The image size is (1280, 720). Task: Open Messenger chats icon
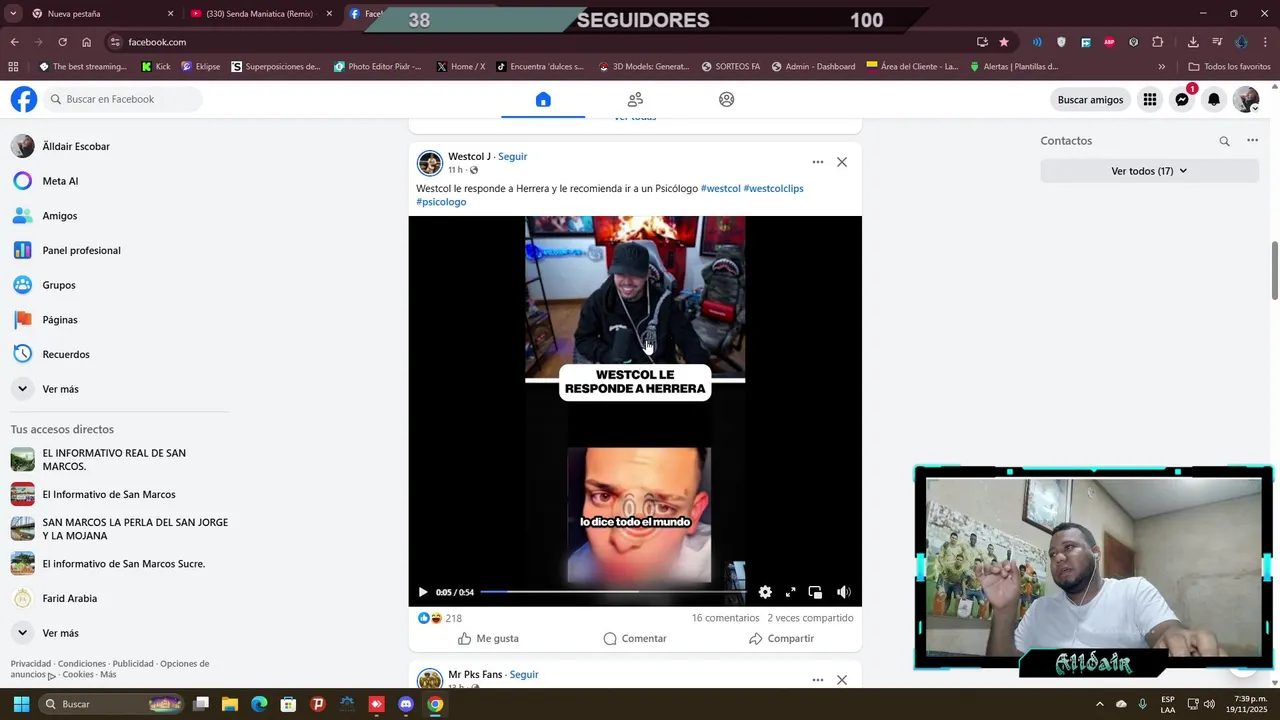pyautogui.click(x=1182, y=99)
